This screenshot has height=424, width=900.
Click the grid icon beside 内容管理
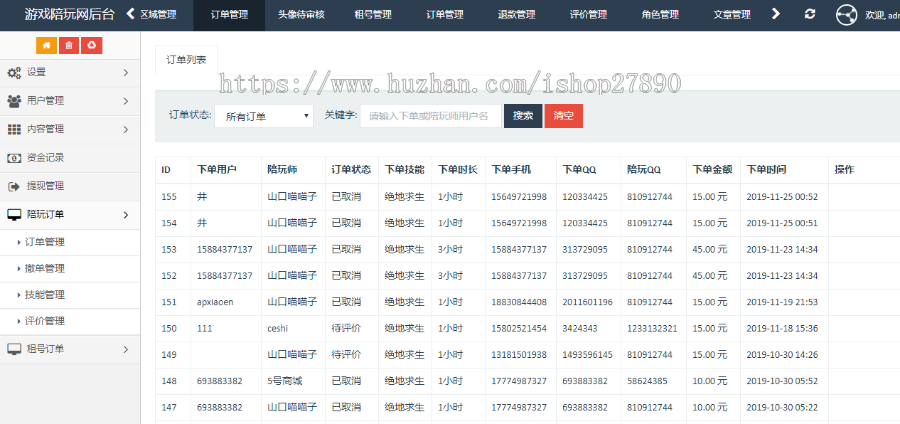tap(14, 130)
